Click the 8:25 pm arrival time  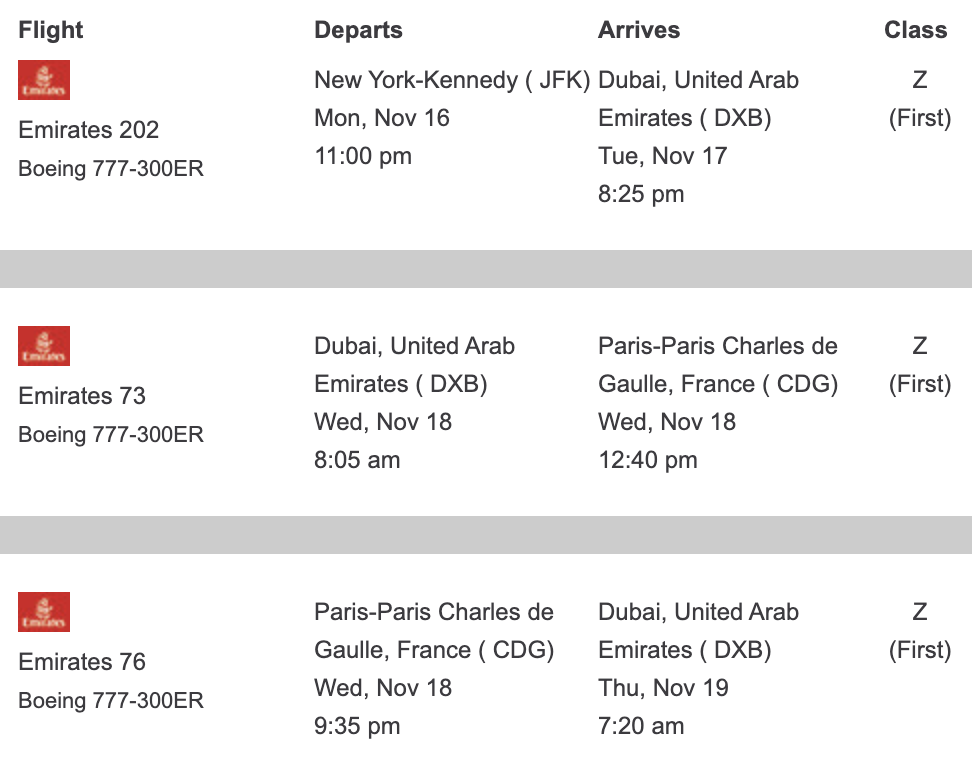coord(641,194)
